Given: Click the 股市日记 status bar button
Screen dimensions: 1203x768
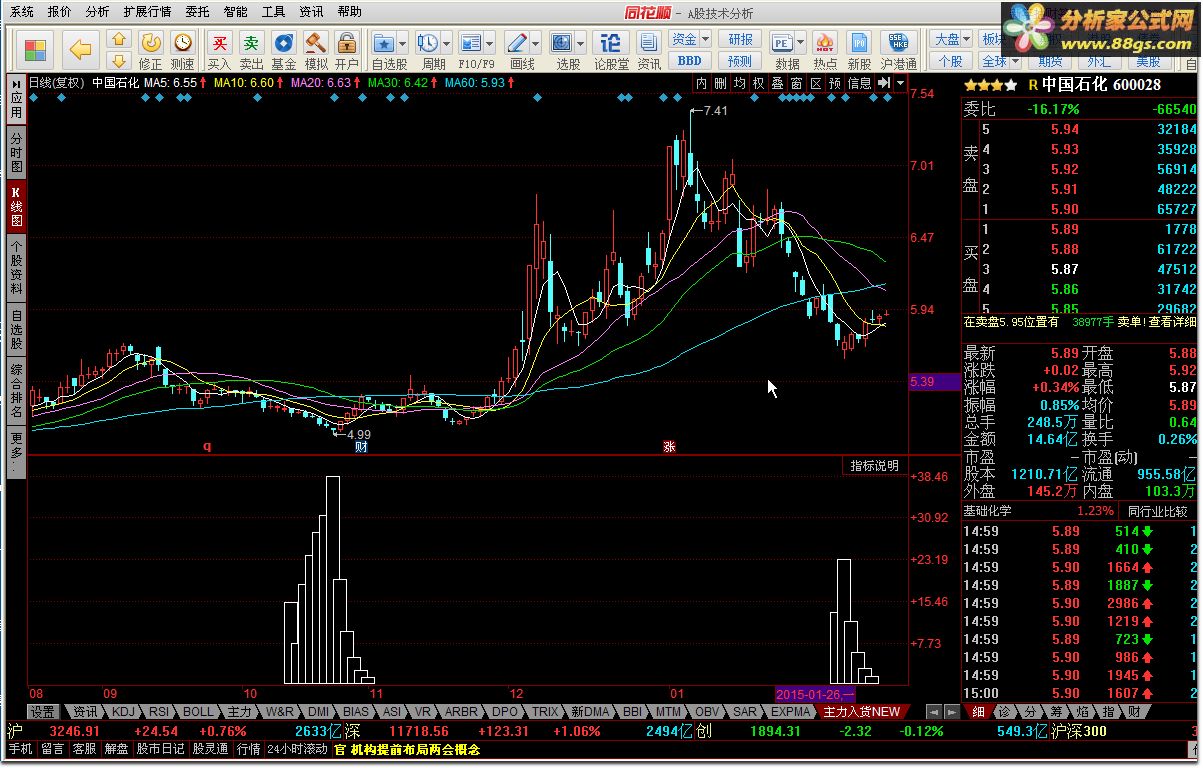Looking at the screenshot, I should [x=160, y=749].
